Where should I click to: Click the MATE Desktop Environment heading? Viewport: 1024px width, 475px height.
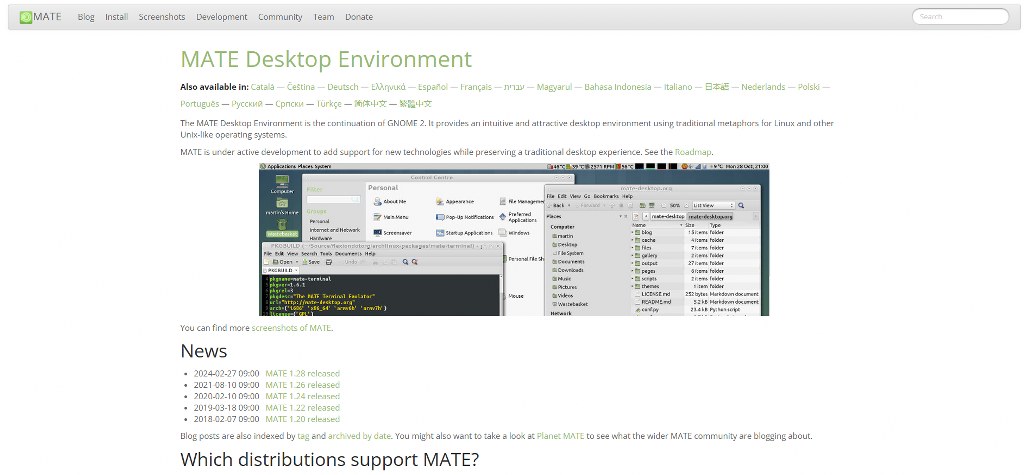pos(326,59)
